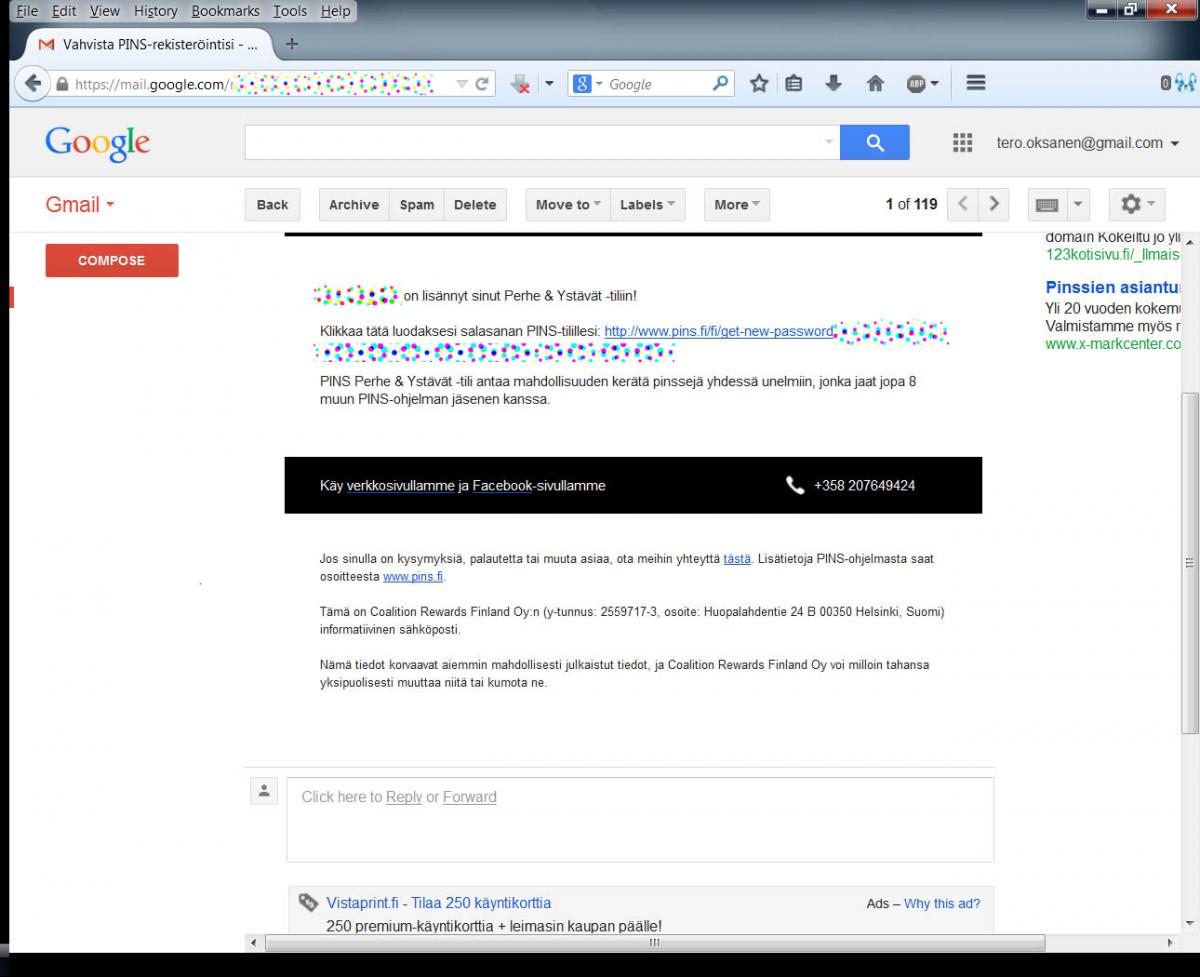Screen dimensions: 1200x977
Task: Open a new tab with the plus button
Action: coord(292,44)
